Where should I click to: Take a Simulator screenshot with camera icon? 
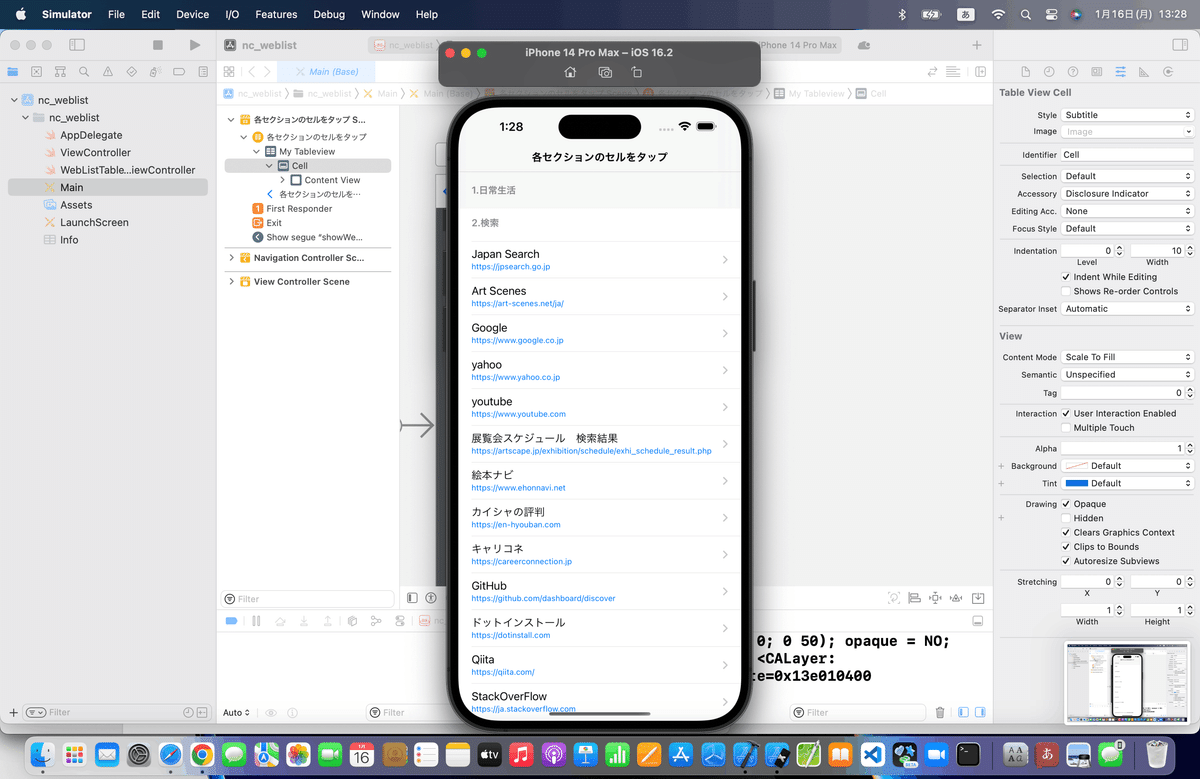(x=605, y=72)
